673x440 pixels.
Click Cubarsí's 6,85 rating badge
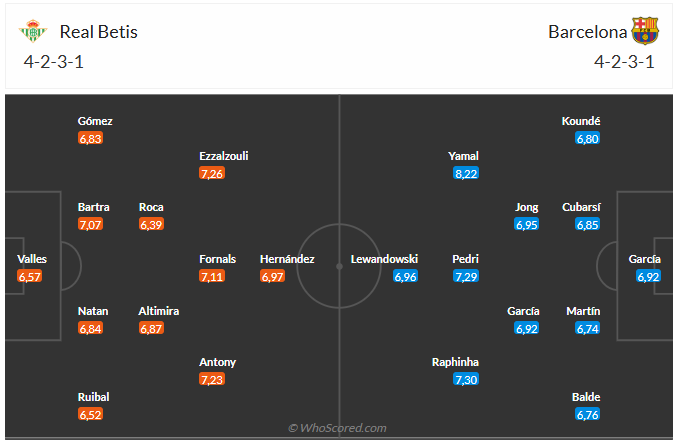point(587,224)
